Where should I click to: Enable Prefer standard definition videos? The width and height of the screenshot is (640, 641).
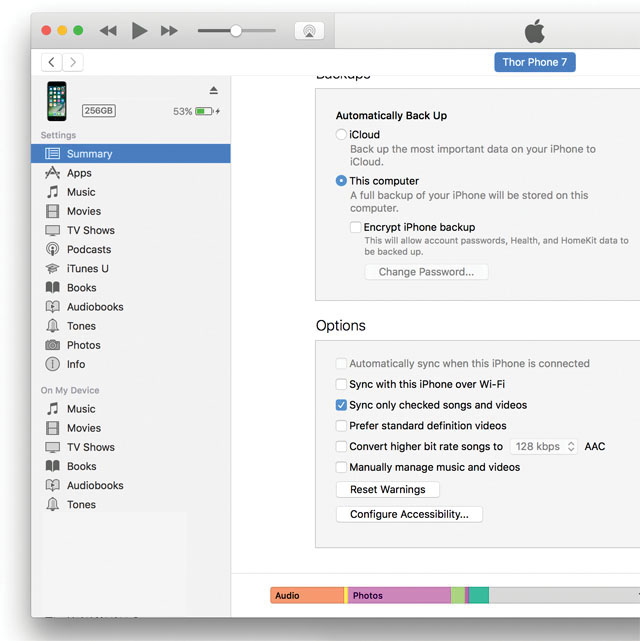point(341,426)
